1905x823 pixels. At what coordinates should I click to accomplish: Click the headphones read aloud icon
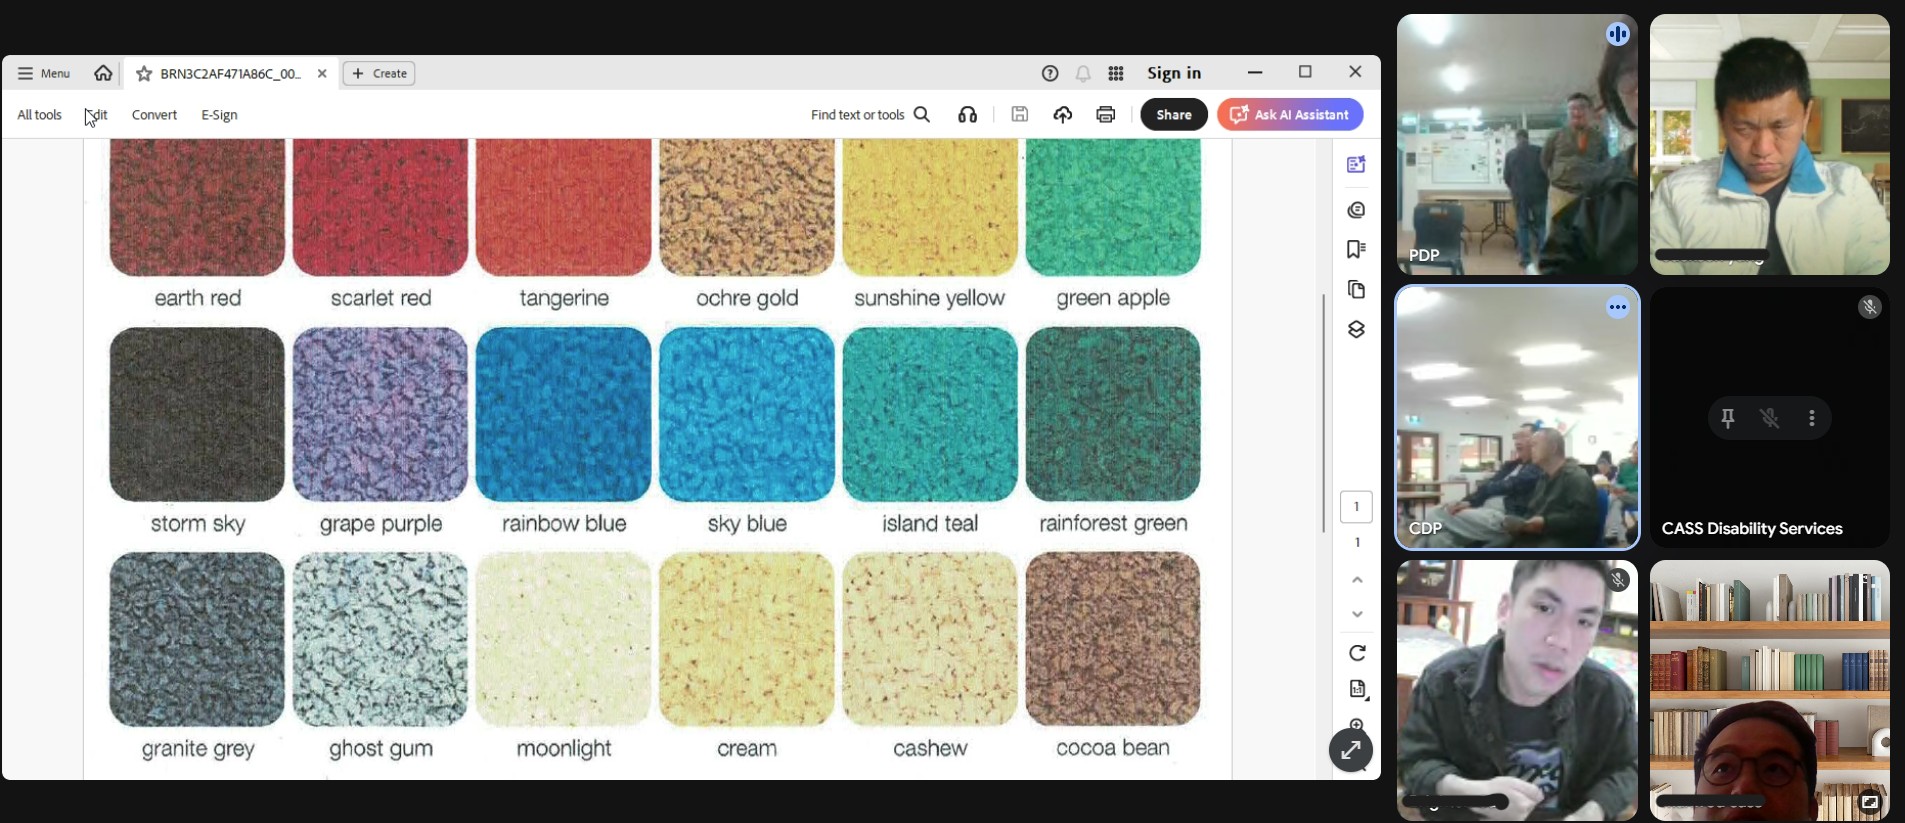click(967, 115)
